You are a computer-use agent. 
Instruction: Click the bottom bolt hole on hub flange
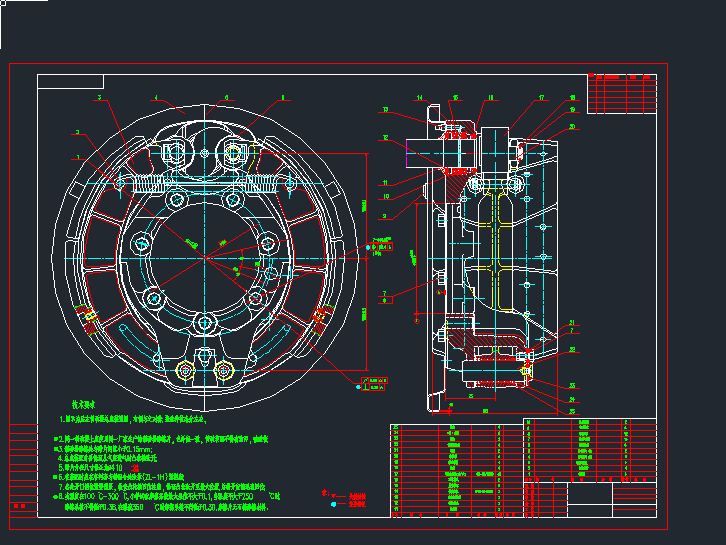point(205,321)
